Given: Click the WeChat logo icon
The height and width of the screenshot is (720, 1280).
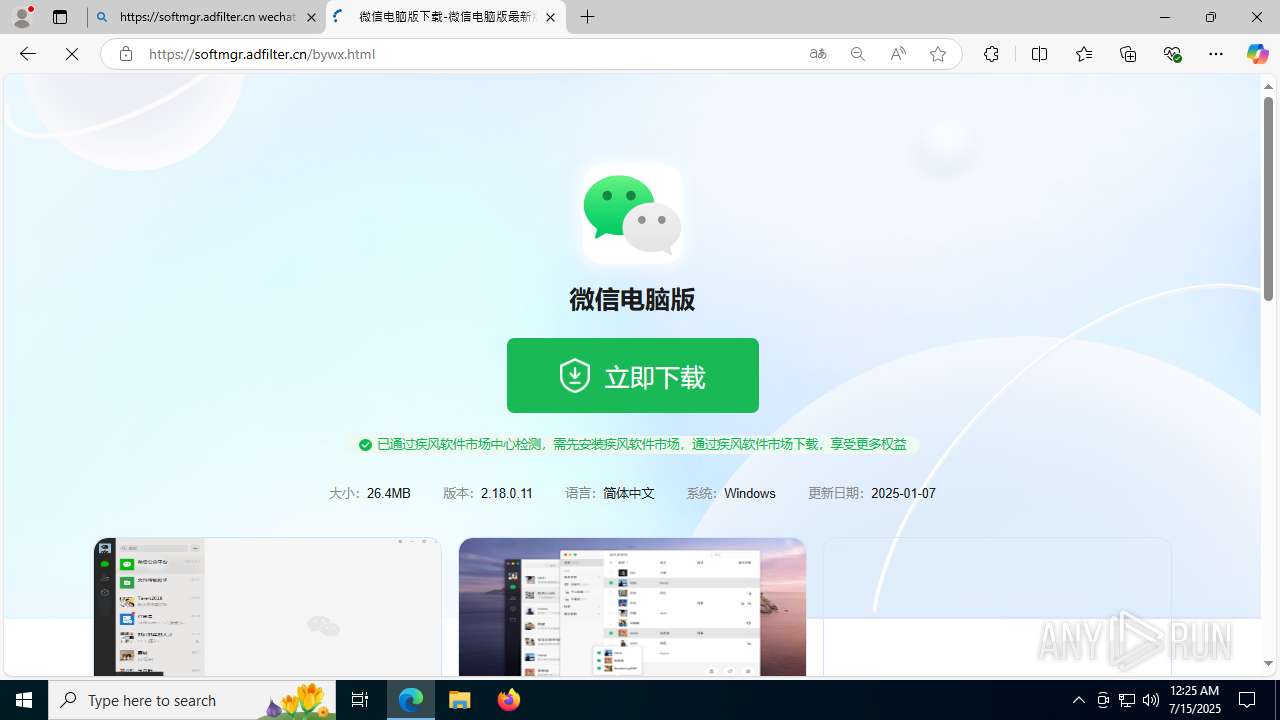Looking at the screenshot, I should (632, 214).
